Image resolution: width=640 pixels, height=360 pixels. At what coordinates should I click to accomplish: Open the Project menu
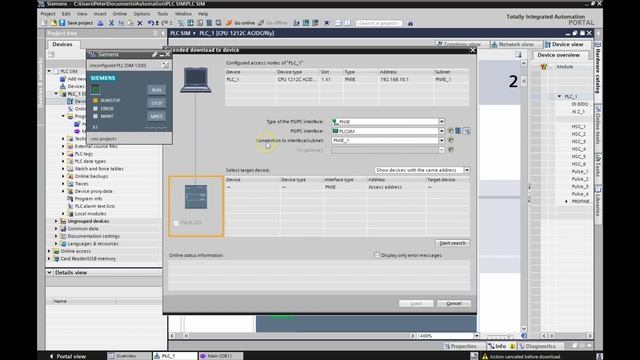click(x=48, y=13)
